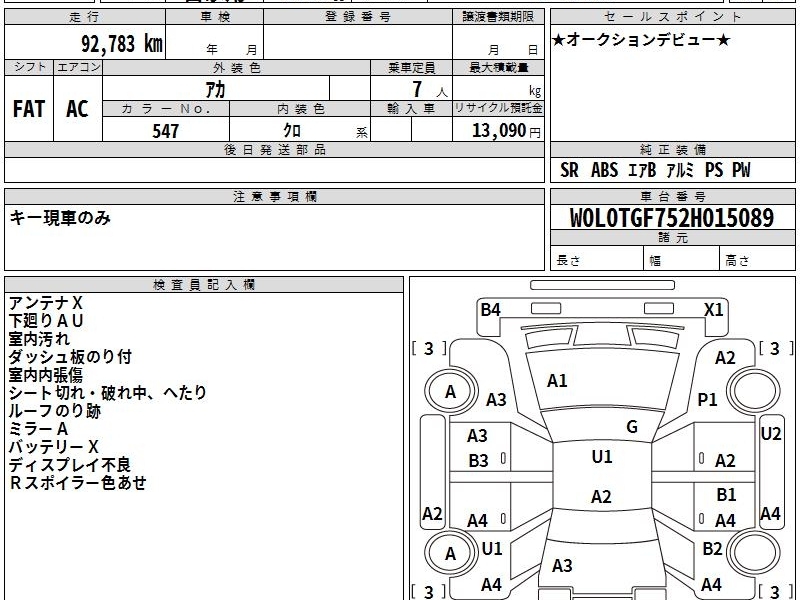Click the inspector note 室内内張傷
The image size is (800, 600).
pyautogui.click(x=45, y=375)
